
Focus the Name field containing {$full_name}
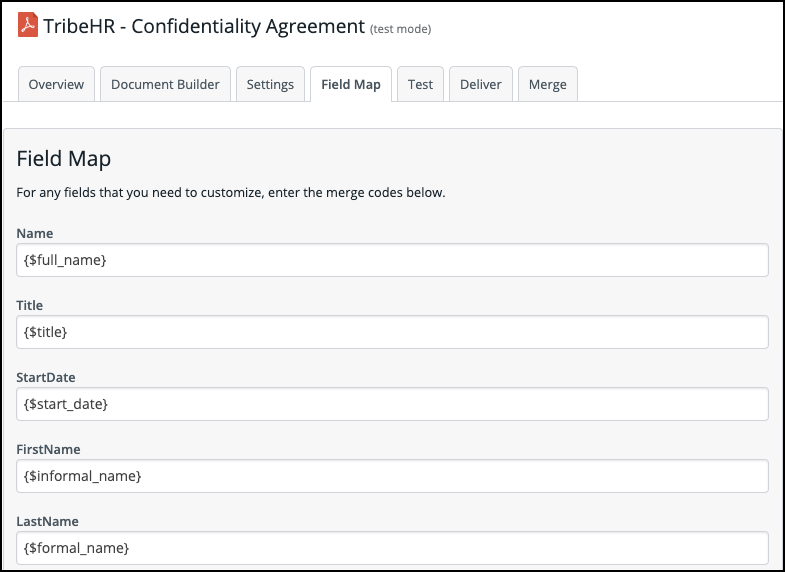pyautogui.click(x=392, y=260)
